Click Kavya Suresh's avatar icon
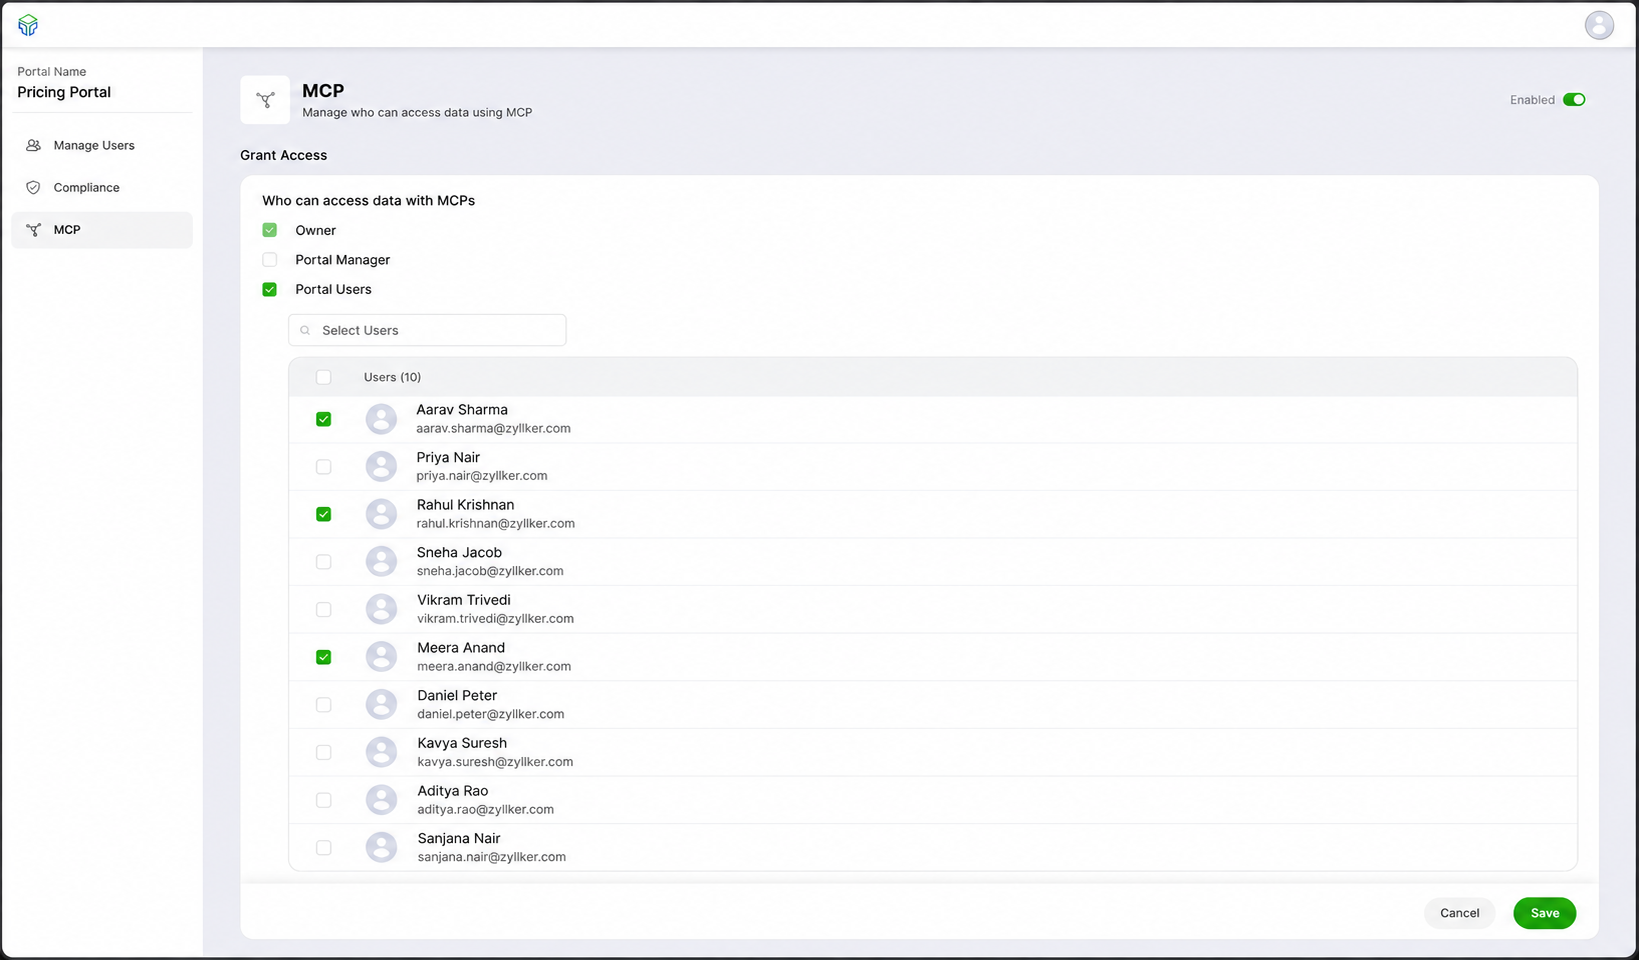1639x960 pixels. [x=381, y=752]
